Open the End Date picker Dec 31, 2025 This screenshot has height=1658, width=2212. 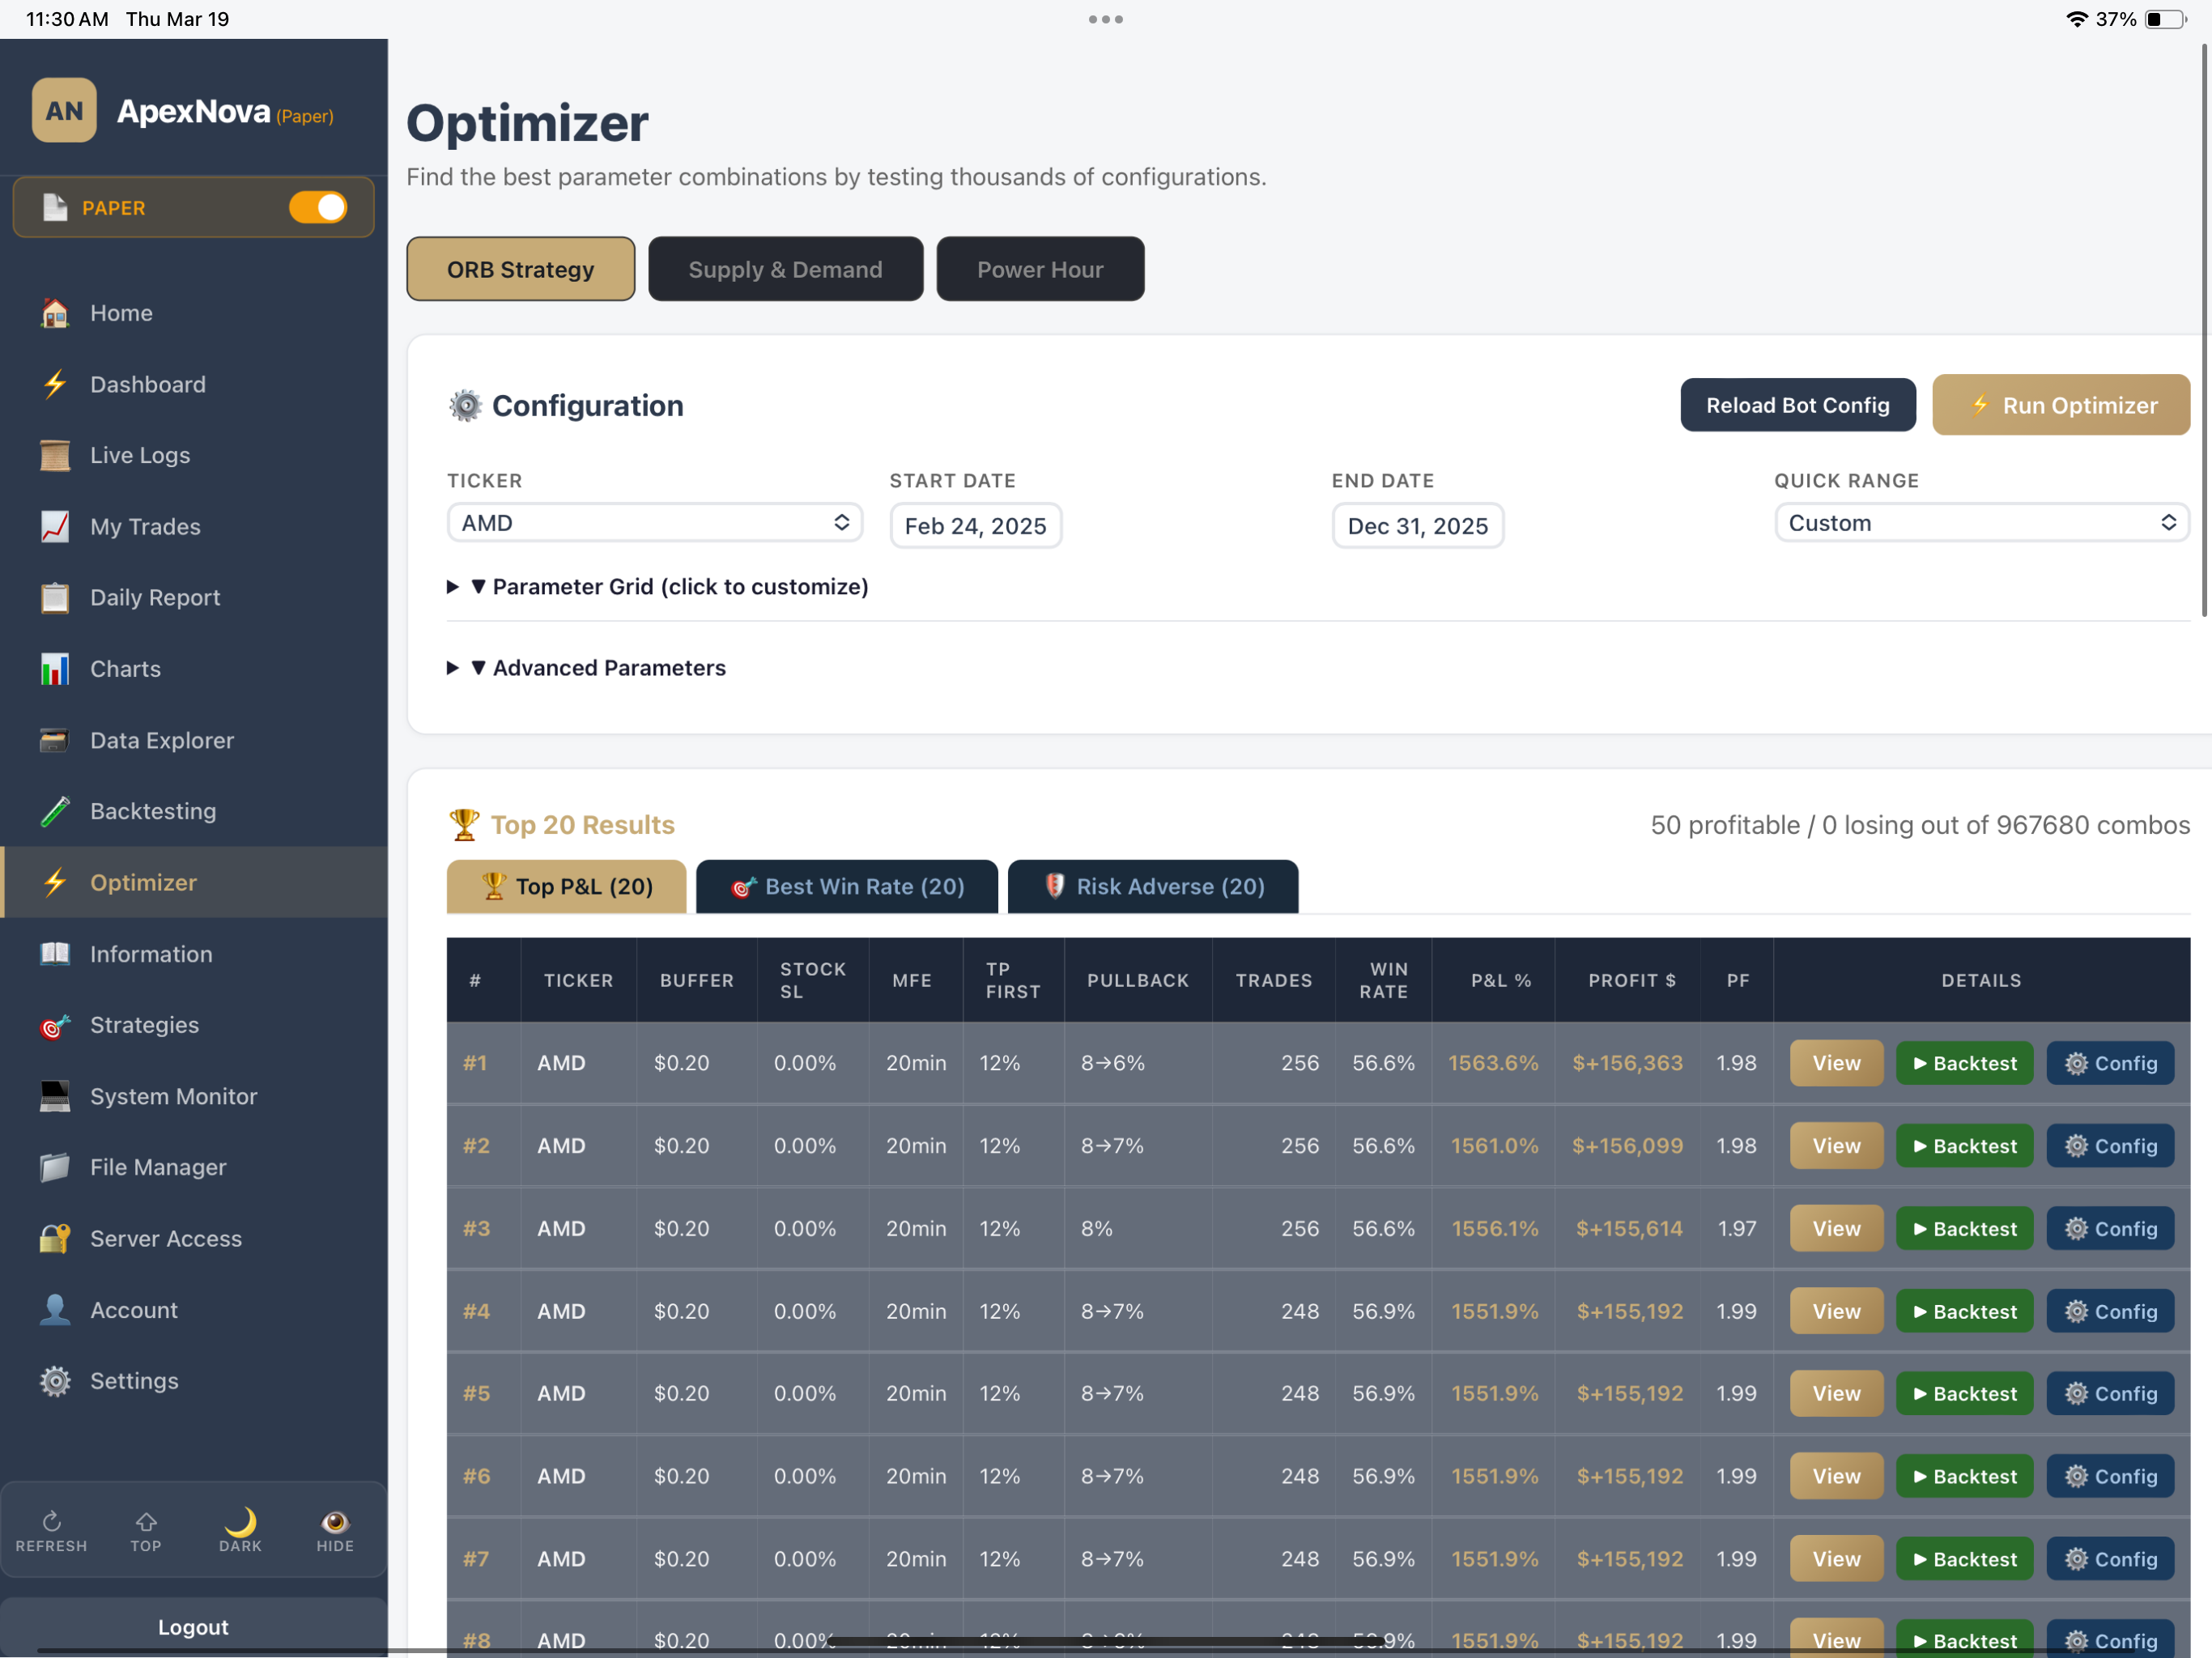(1418, 526)
